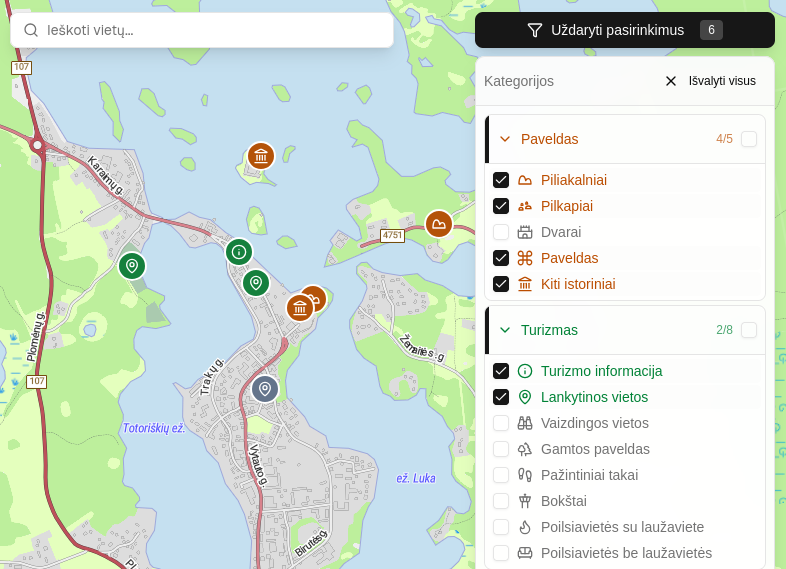Click the museum marker on the island

[261, 156]
